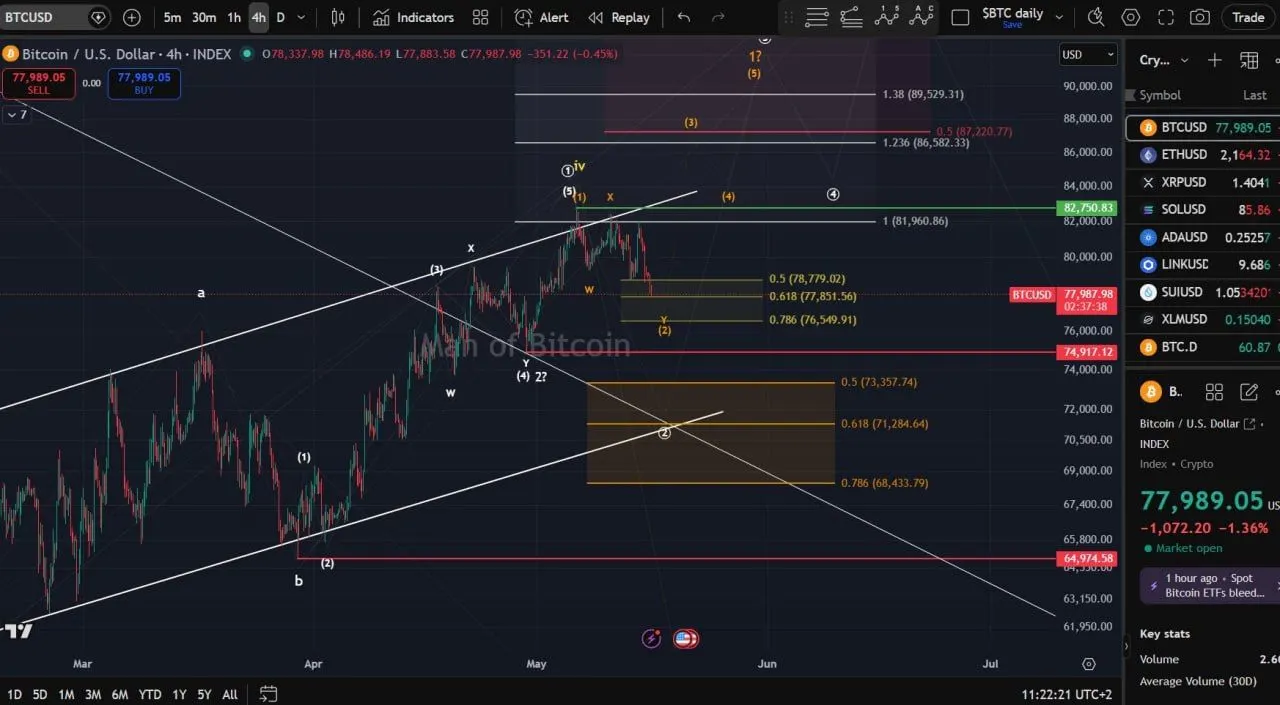Image resolution: width=1280 pixels, height=705 pixels.
Task: Select the 4h timeframe
Action: [x=259, y=17]
